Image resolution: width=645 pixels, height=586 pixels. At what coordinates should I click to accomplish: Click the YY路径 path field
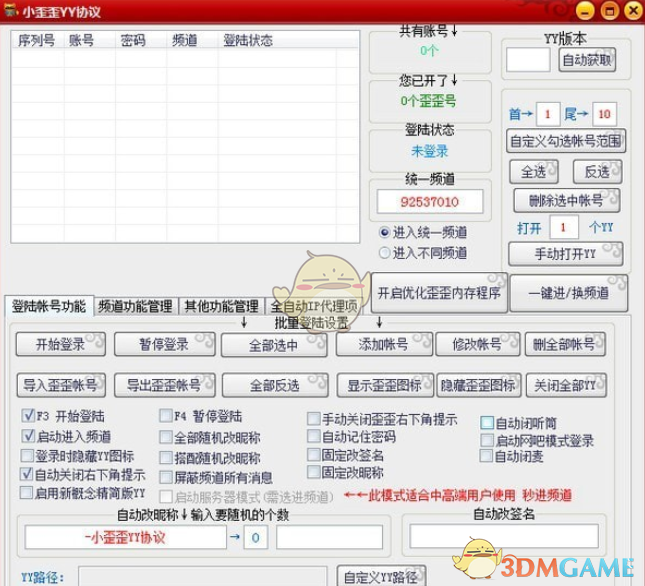pyautogui.click(x=203, y=576)
